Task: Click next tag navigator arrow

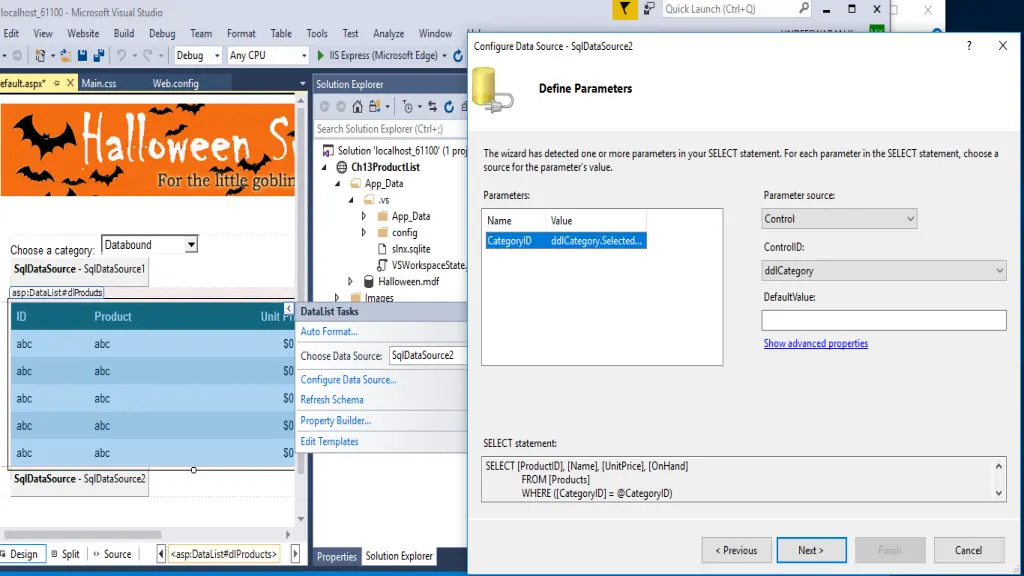Action: pyautogui.click(x=295, y=554)
